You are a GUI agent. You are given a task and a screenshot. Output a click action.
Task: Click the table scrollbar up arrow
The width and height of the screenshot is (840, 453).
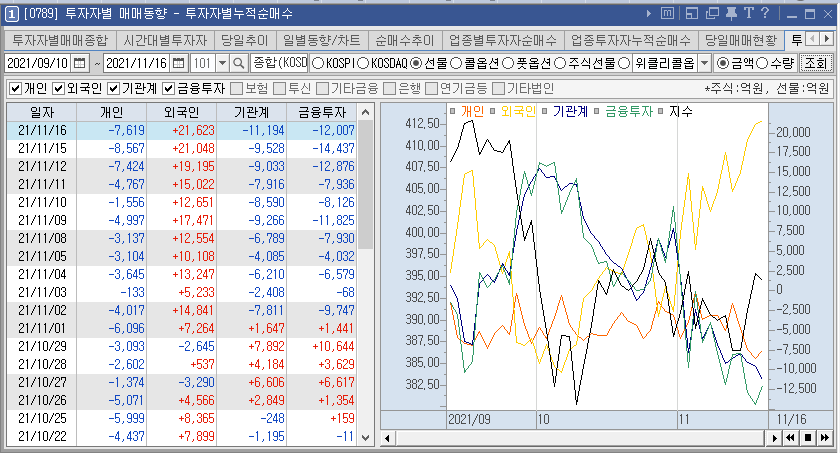pos(365,112)
